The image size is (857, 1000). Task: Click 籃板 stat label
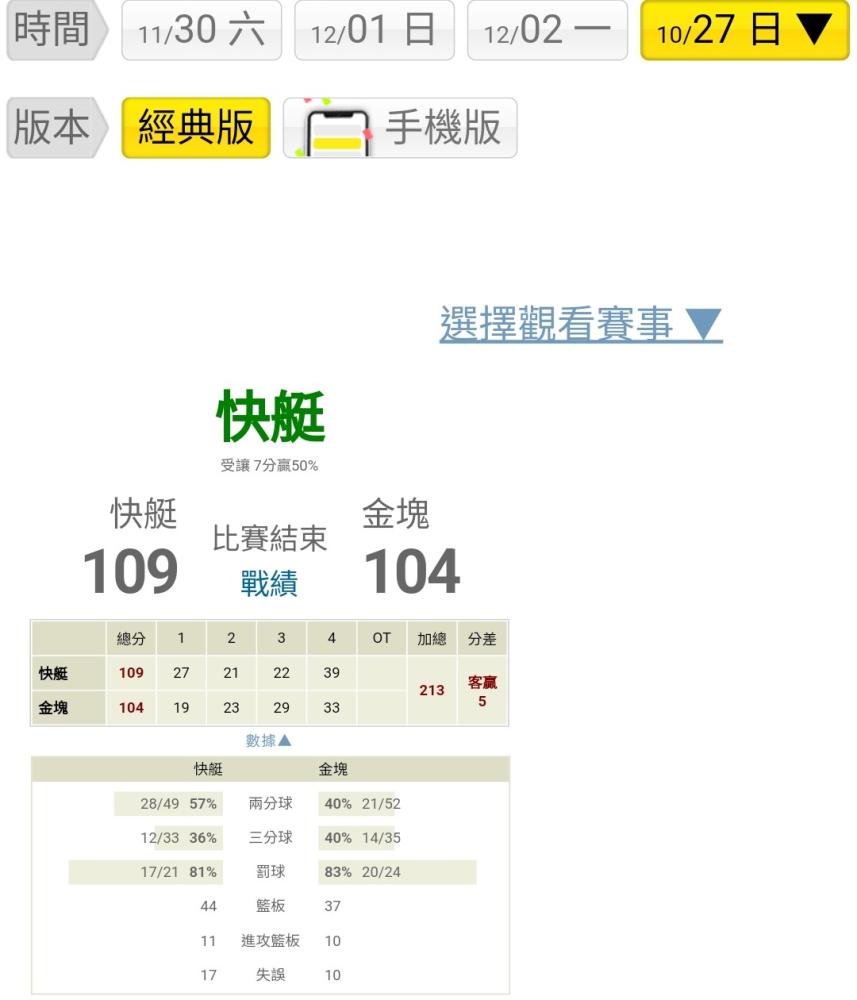pos(270,906)
